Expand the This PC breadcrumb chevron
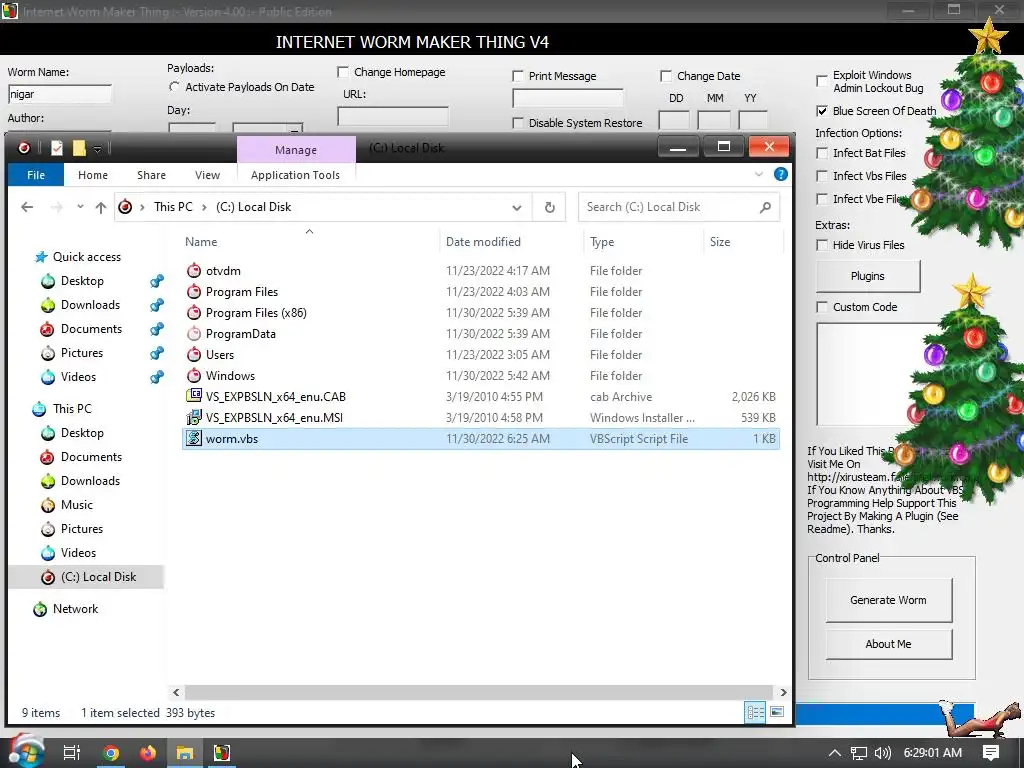1024x768 pixels. pyautogui.click(x=204, y=207)
